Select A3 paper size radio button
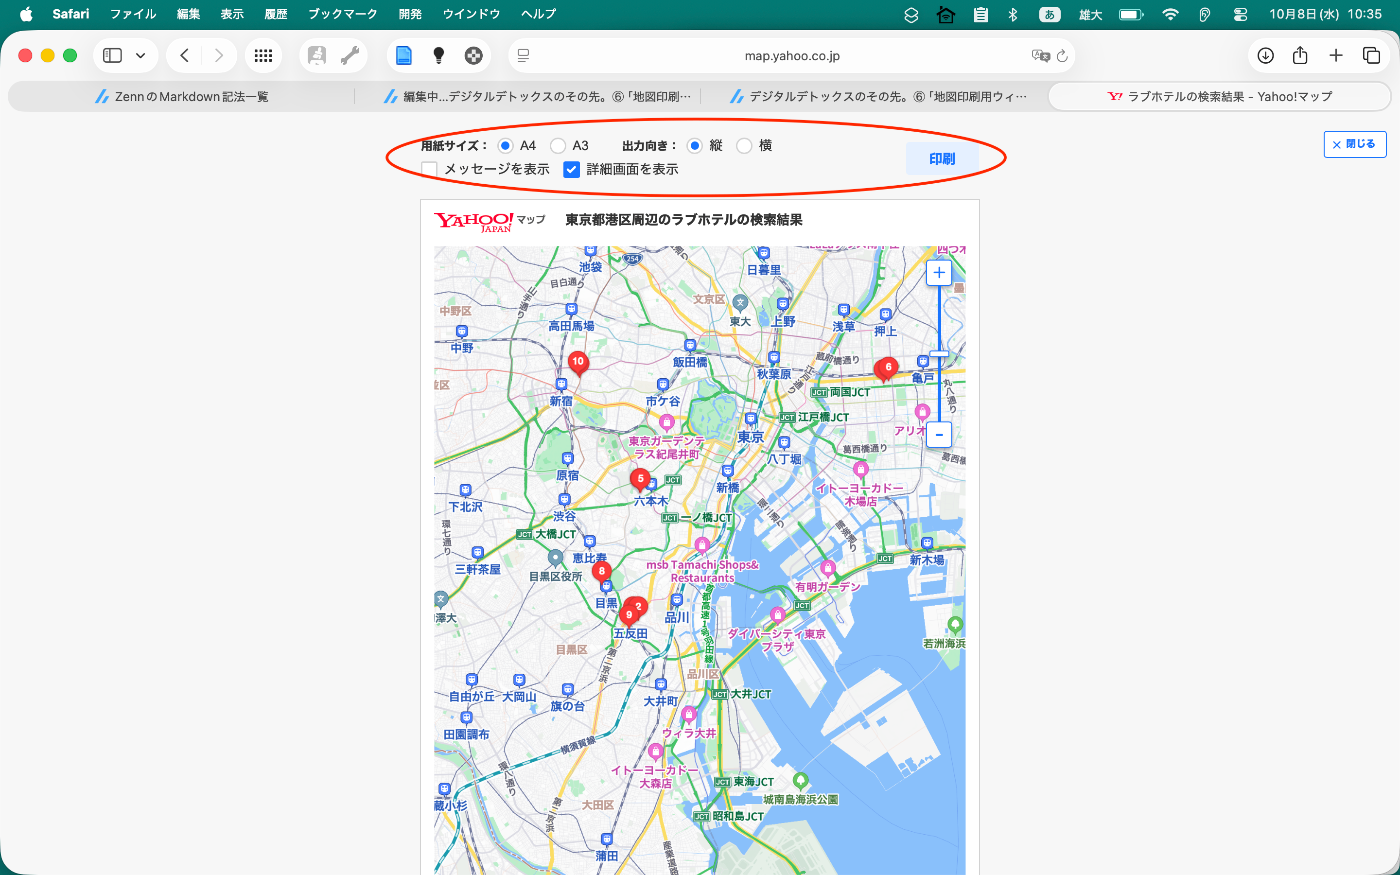This screenshot has width=1400, height=875. [558, 146]
